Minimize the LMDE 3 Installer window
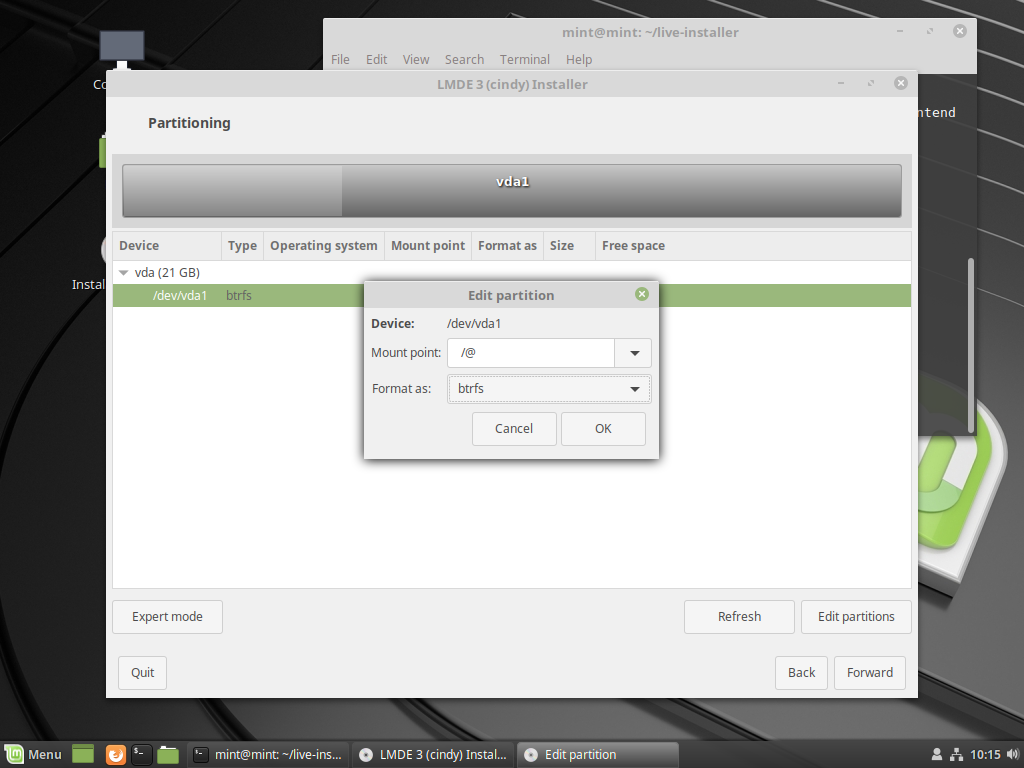The height and width of the screenshot is (768, 1024). 841,83
